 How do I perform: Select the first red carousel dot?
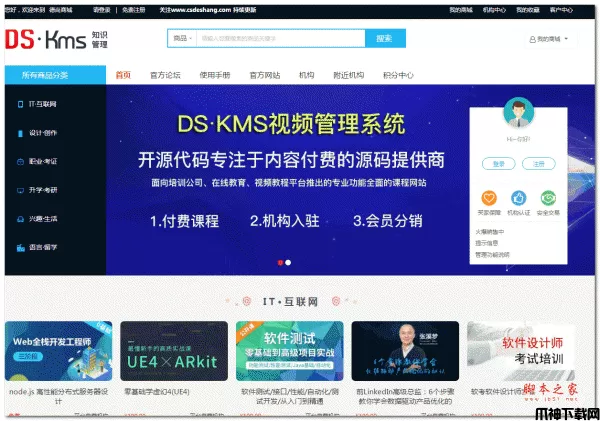coord(280,263)
